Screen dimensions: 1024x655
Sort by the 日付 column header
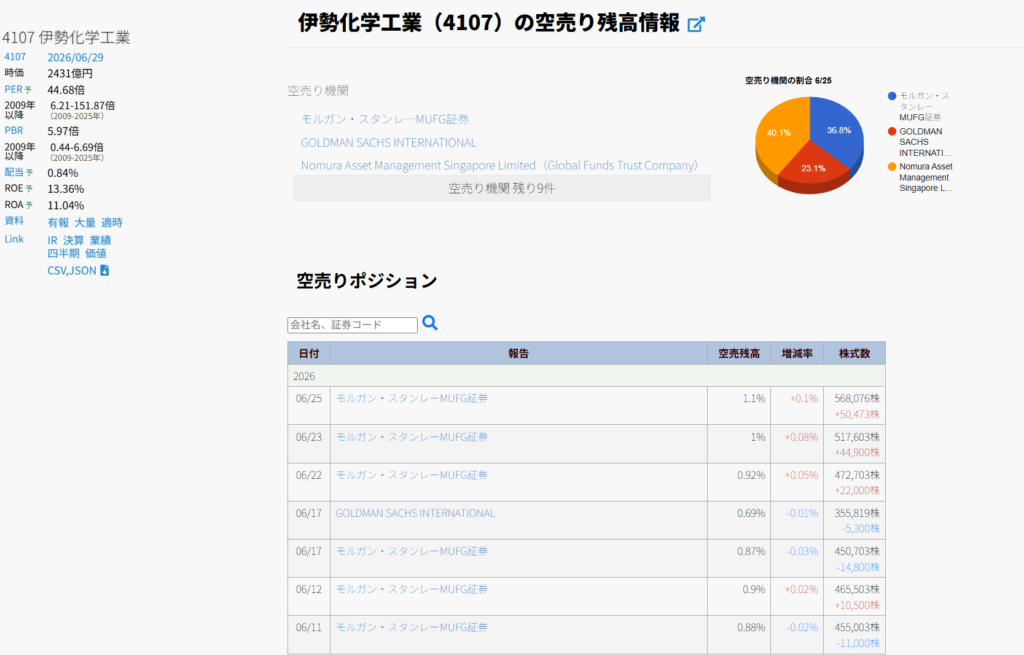tap(309, 353)
